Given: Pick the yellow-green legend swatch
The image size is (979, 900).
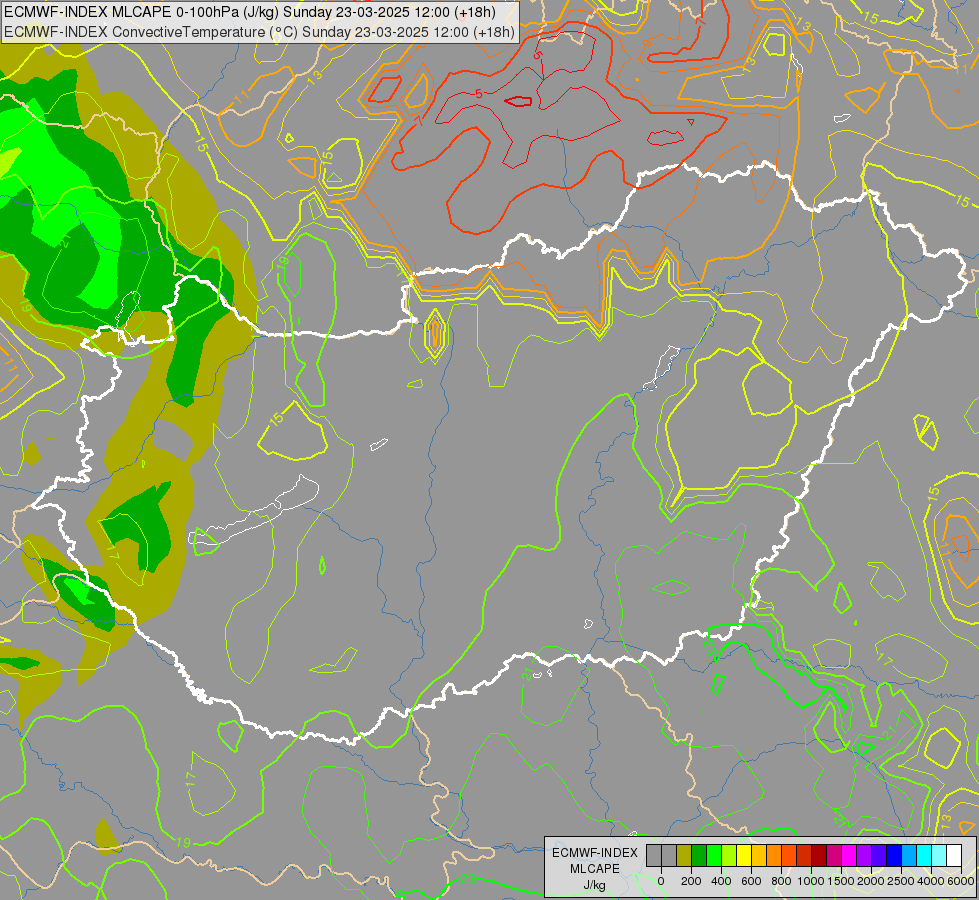Looking at the screenshot, I should pos(729,855).
